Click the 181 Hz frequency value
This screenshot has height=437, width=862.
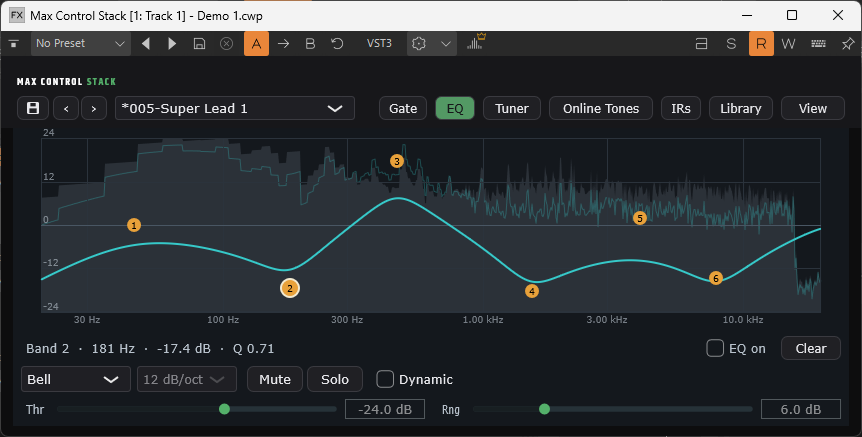coord(113,349)
